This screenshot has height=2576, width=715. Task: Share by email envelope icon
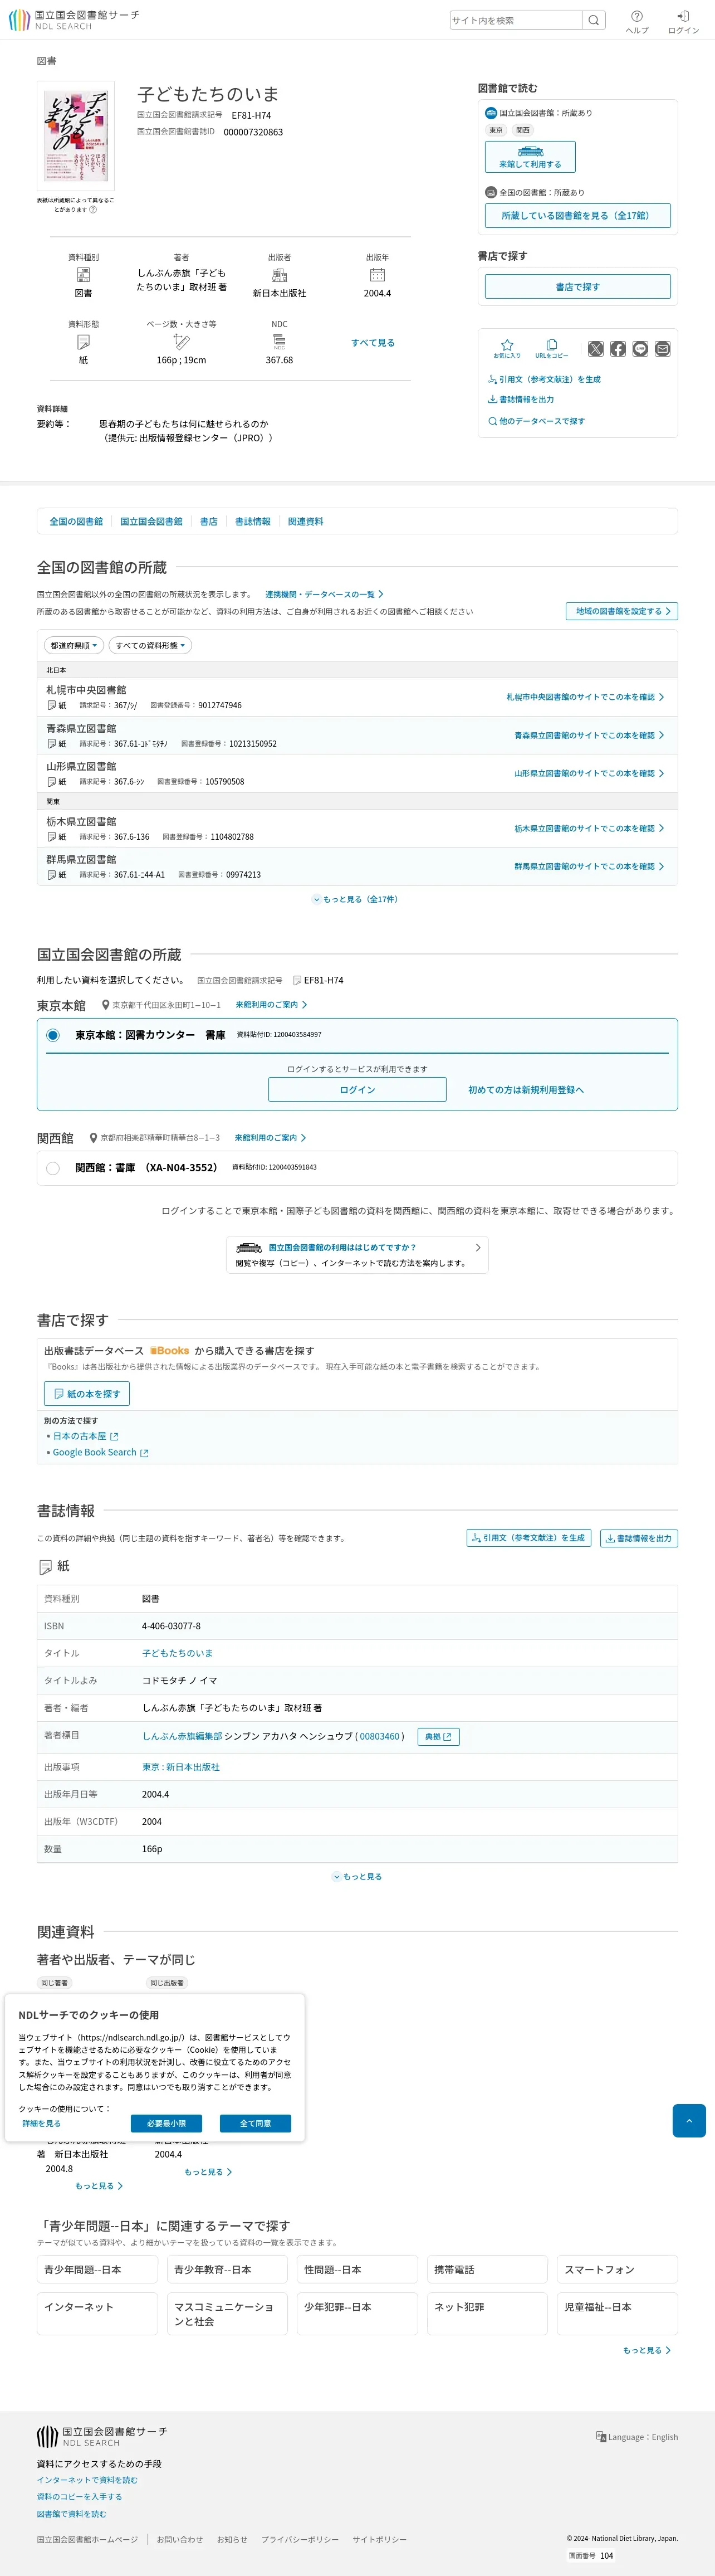click(x=662, y=348)
